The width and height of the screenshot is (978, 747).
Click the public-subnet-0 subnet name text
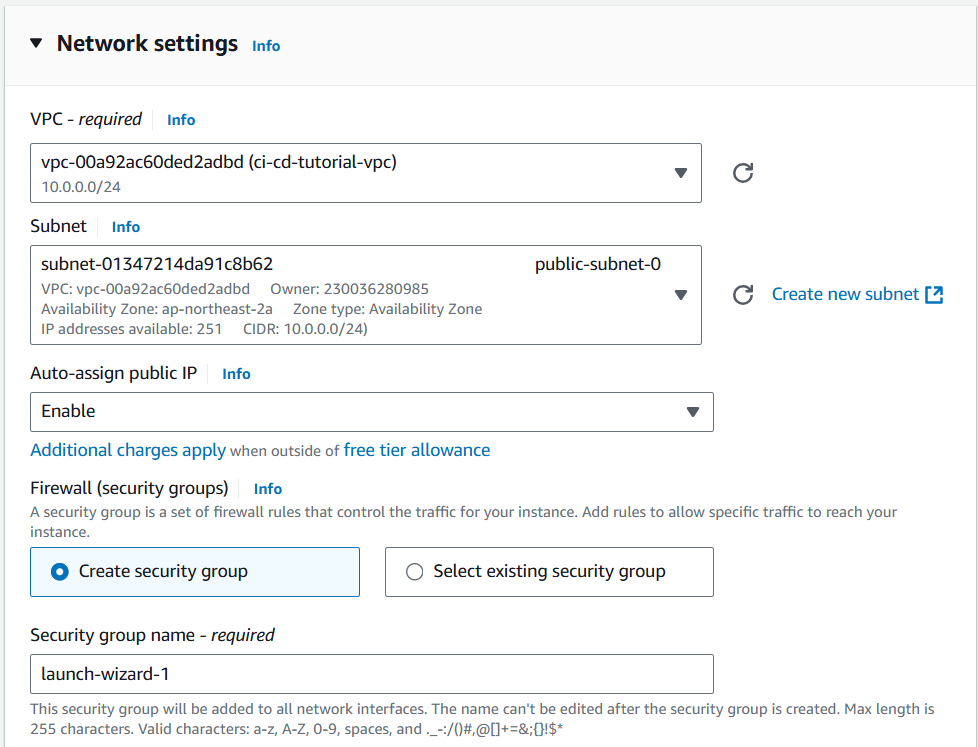pos(598,264)
